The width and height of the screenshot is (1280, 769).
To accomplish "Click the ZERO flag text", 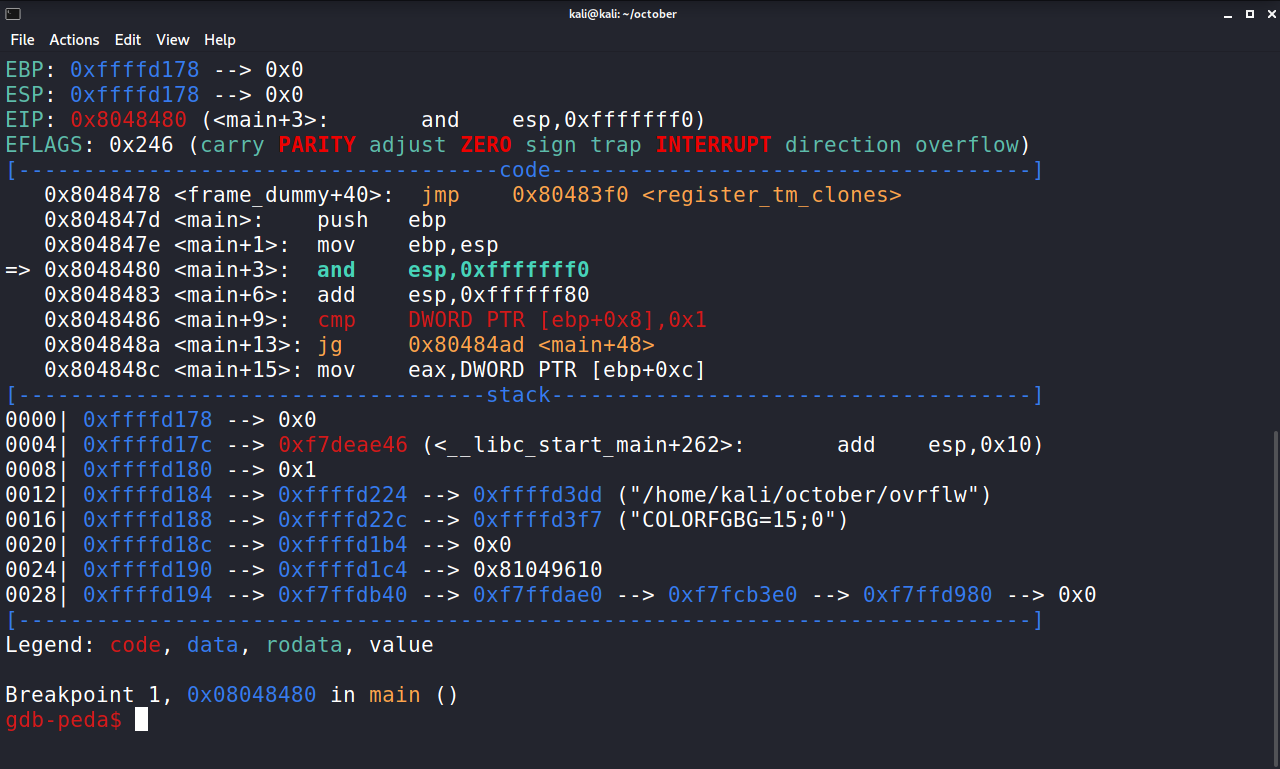I will pos(486,145).
